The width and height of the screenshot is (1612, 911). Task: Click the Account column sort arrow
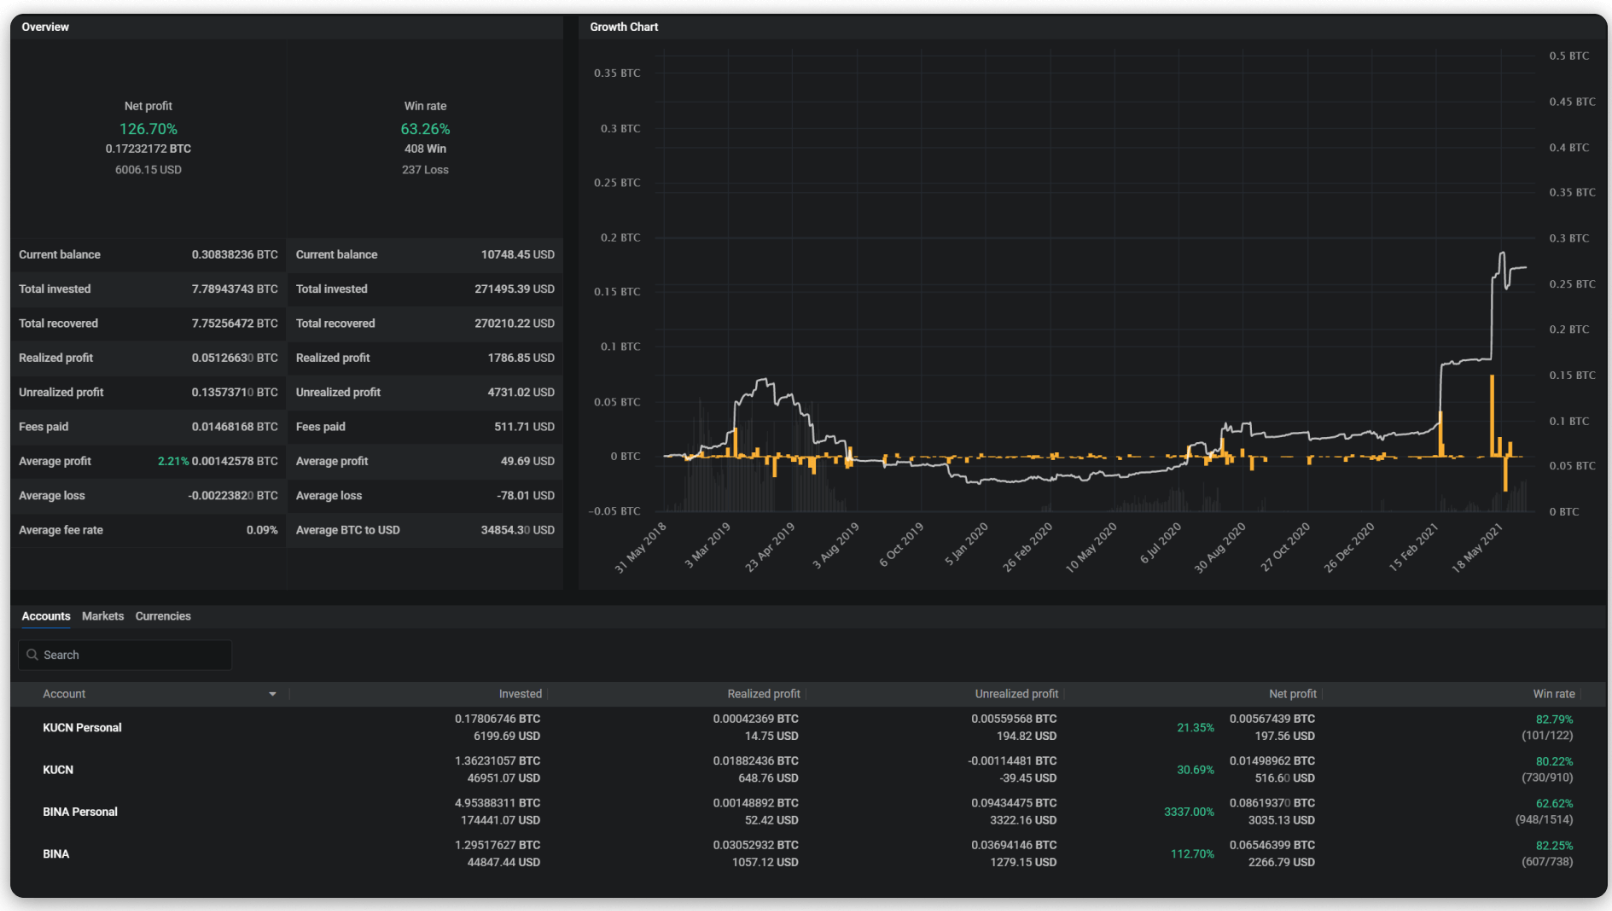click(x=272, y=694)
